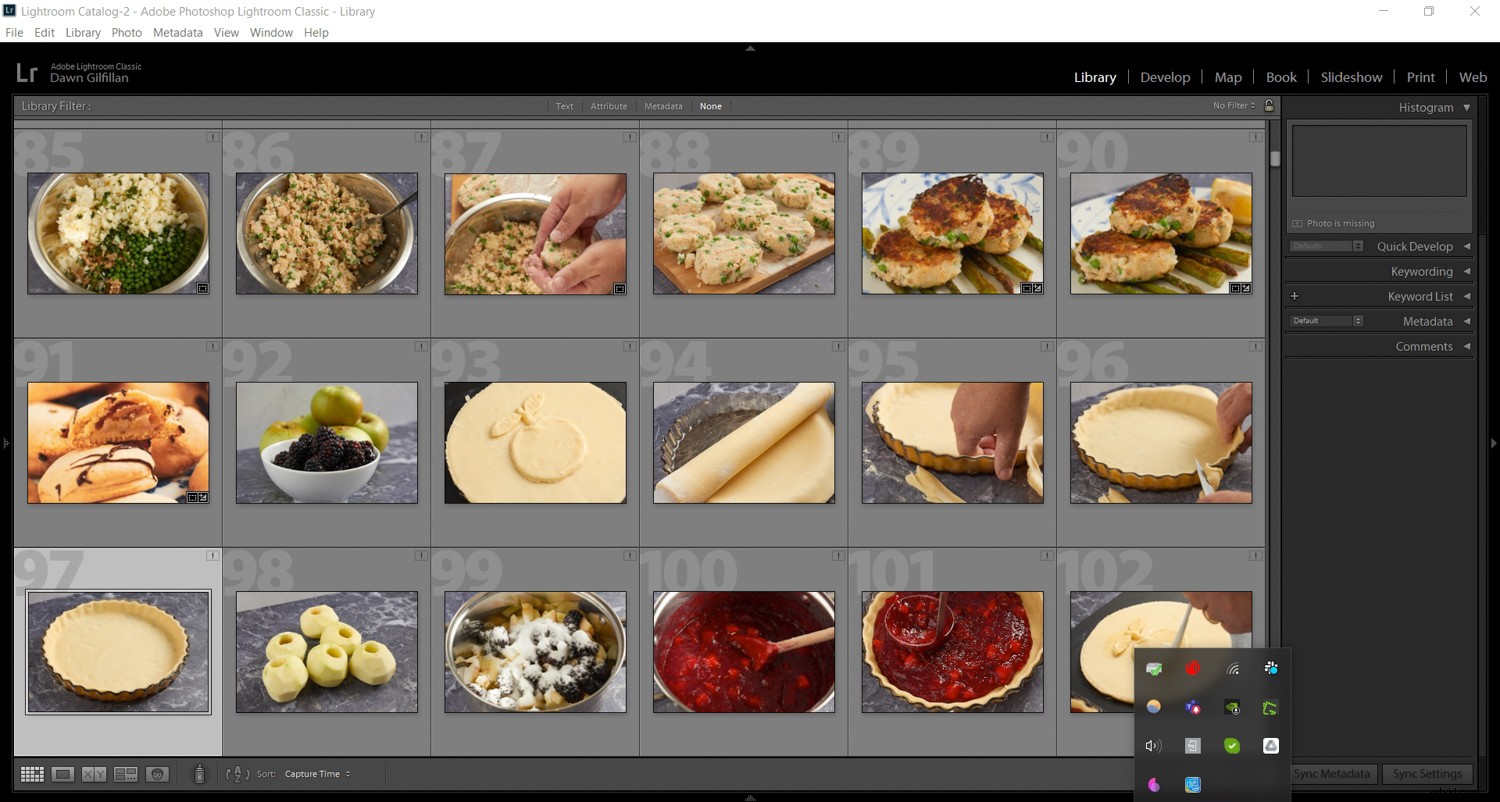The width and height of the screenshot is (1500, 802).
Task: Select the Survey view icon
Action: (125, 773)
